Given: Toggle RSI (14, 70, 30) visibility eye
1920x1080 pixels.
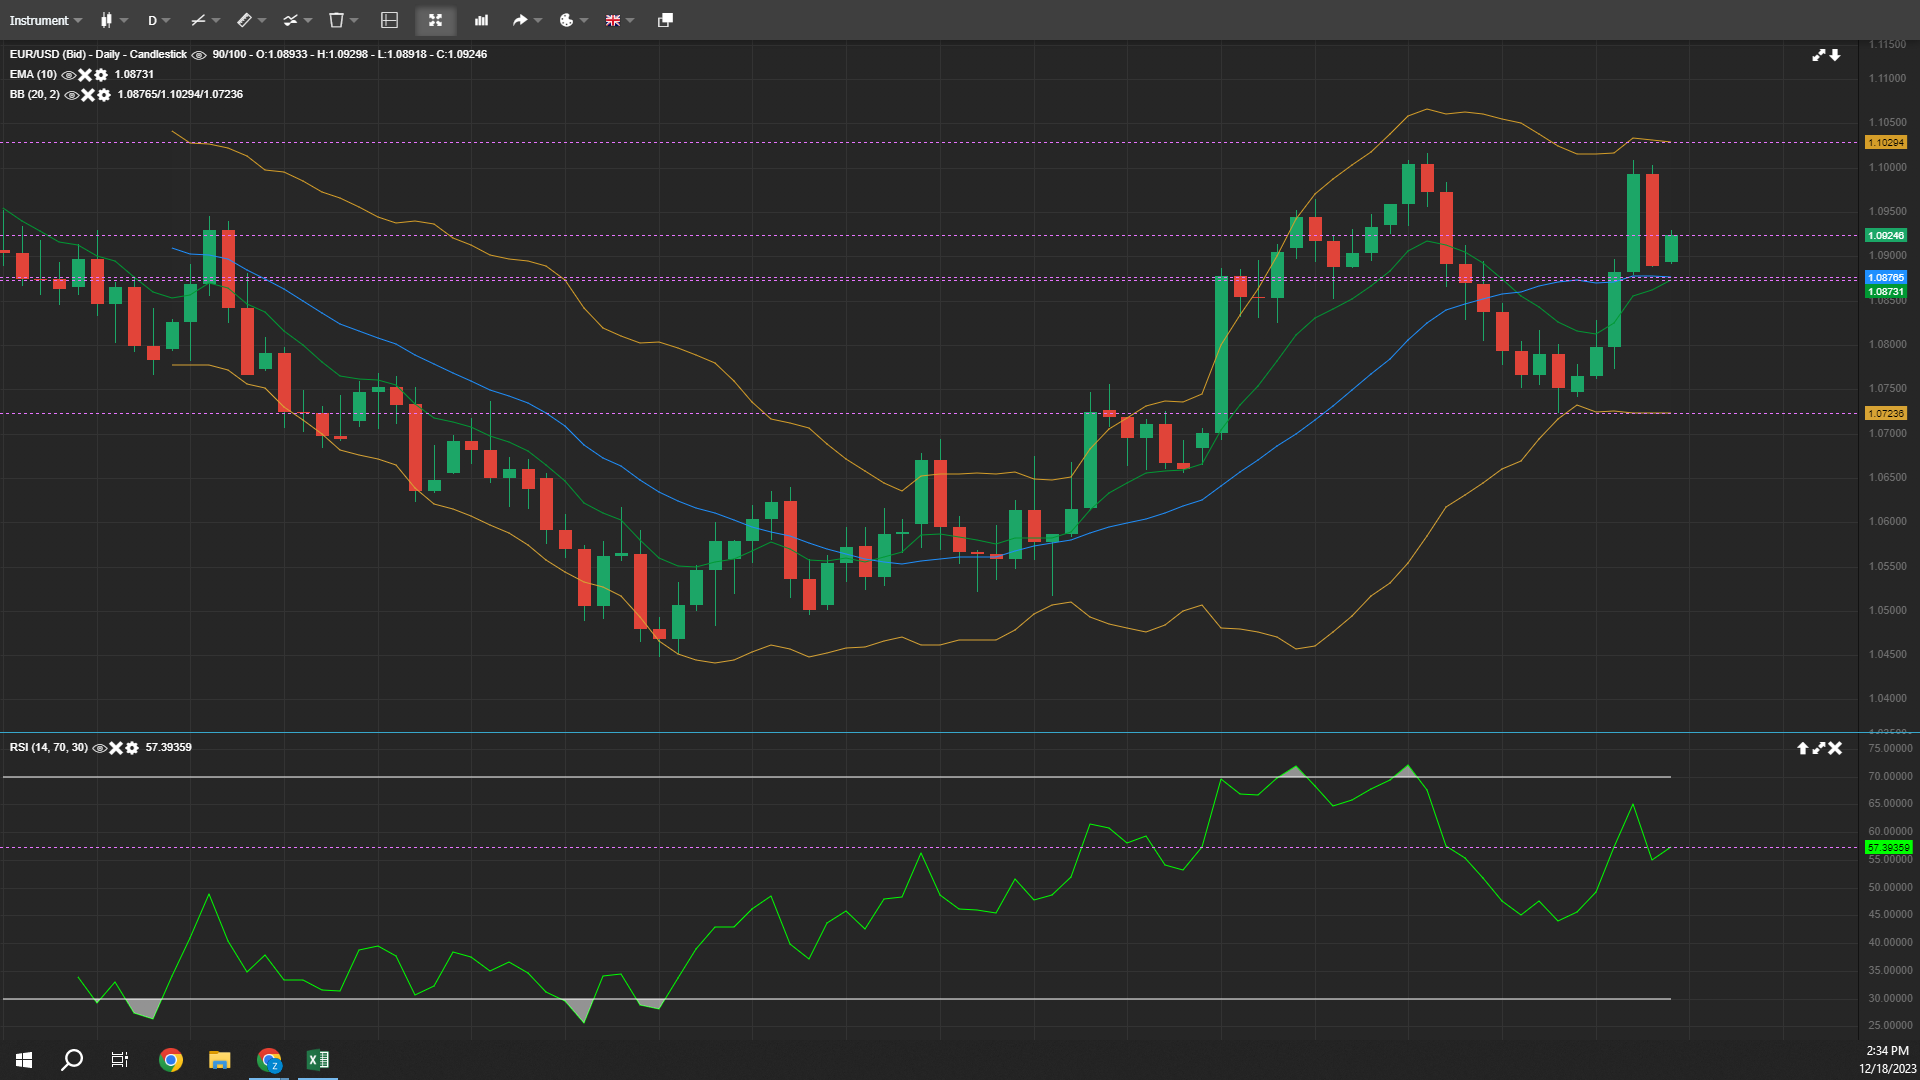Looking at the screenshot, I should coord(100,748).
